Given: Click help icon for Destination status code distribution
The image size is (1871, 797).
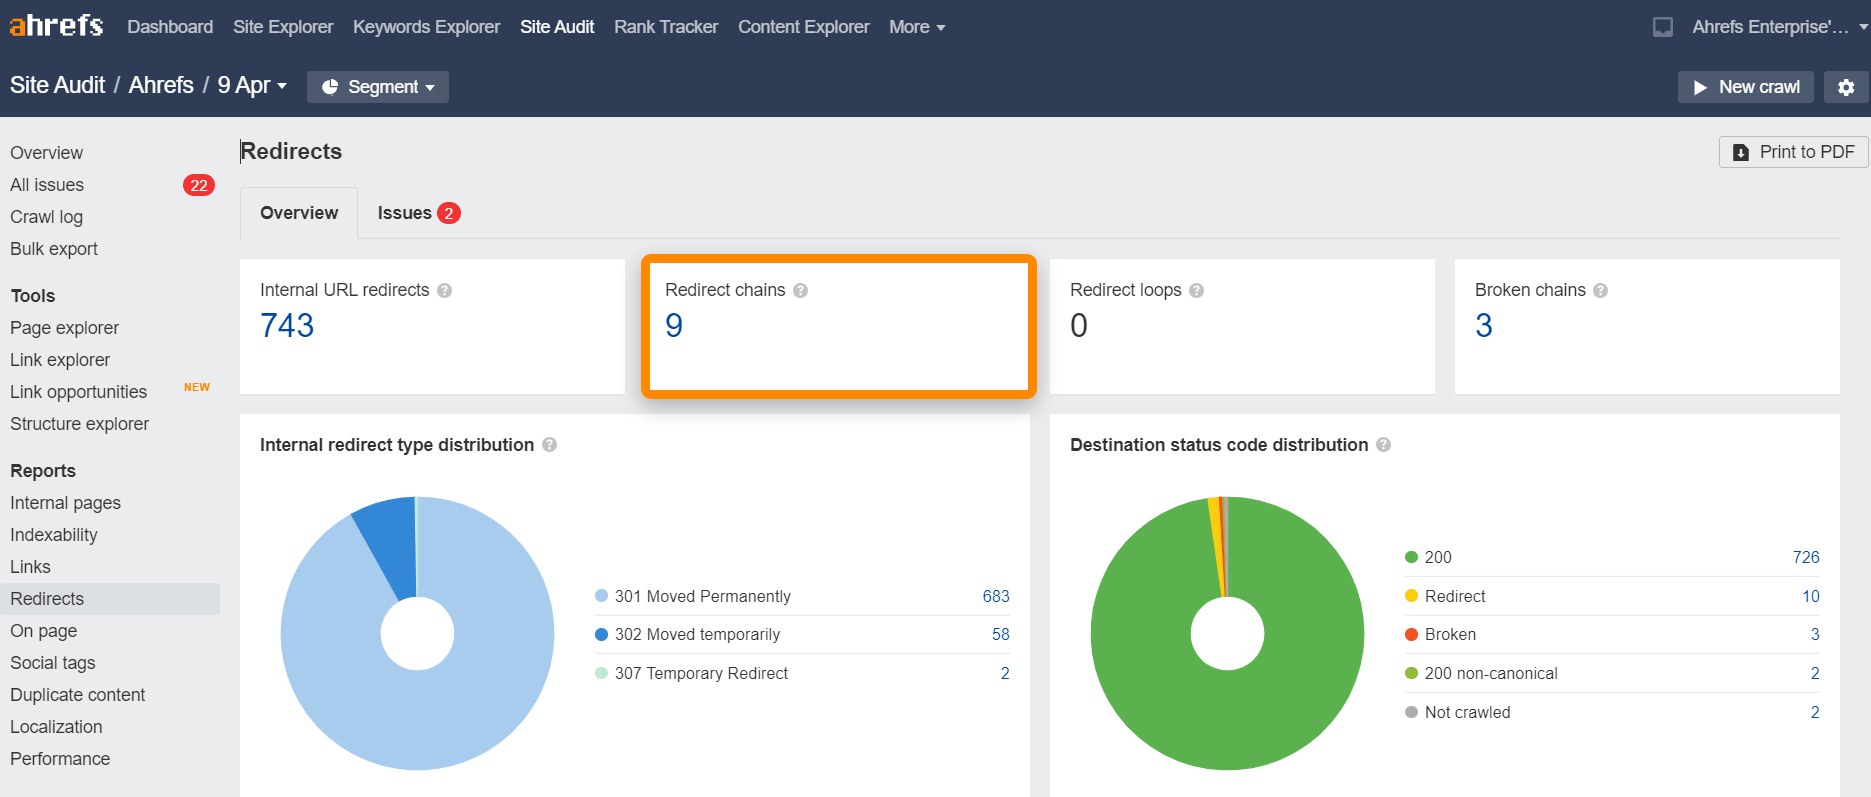Looking at the screenshot, I should tap(1383, 445).
